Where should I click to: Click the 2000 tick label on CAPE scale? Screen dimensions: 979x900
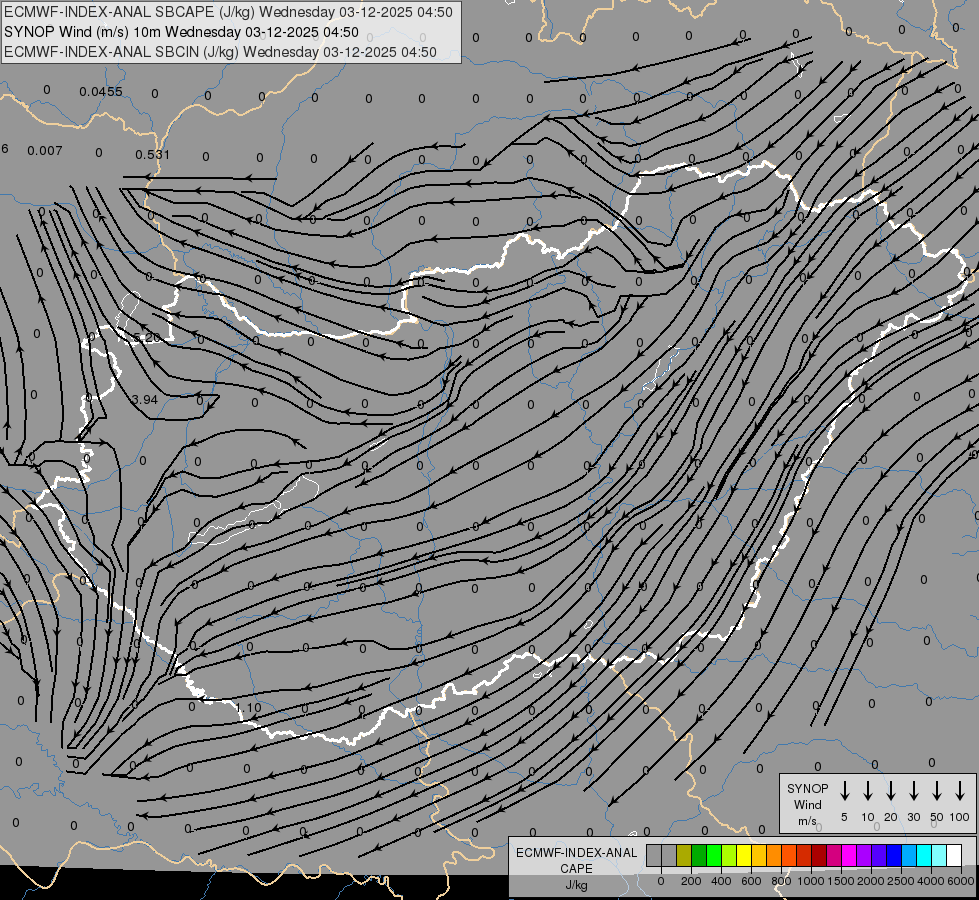point(871,881)
